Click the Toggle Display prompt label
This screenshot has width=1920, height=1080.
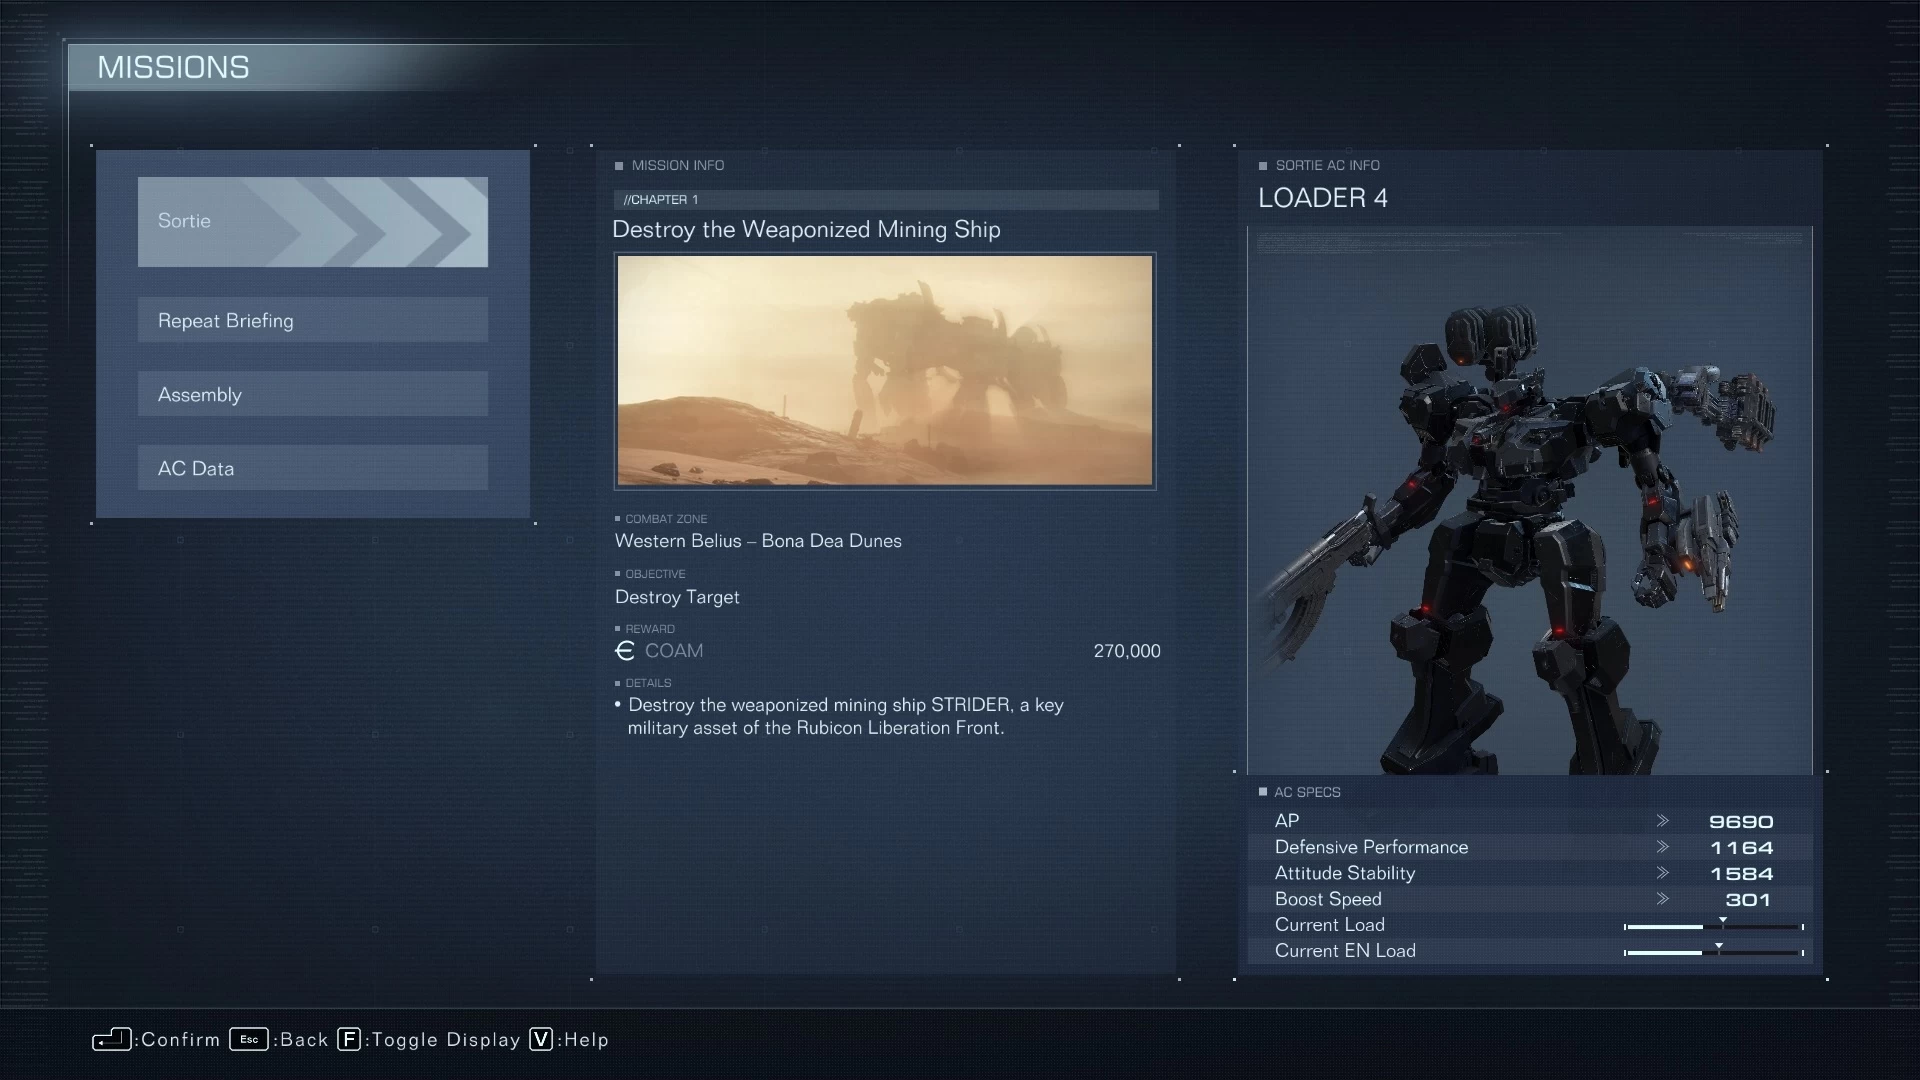446,1040
